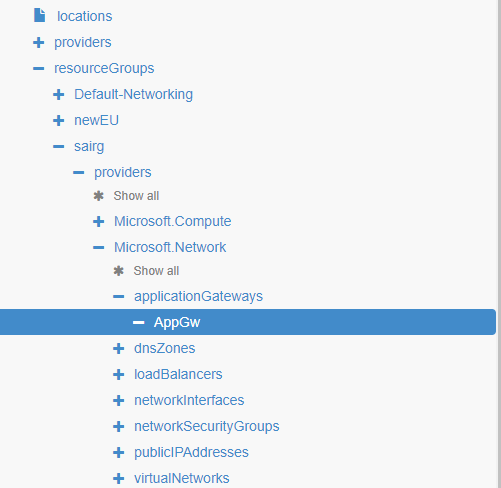This screenshot has height=488, width=501.
Task: Collapse the sairg resource group
Action: (x=59, y=146)
